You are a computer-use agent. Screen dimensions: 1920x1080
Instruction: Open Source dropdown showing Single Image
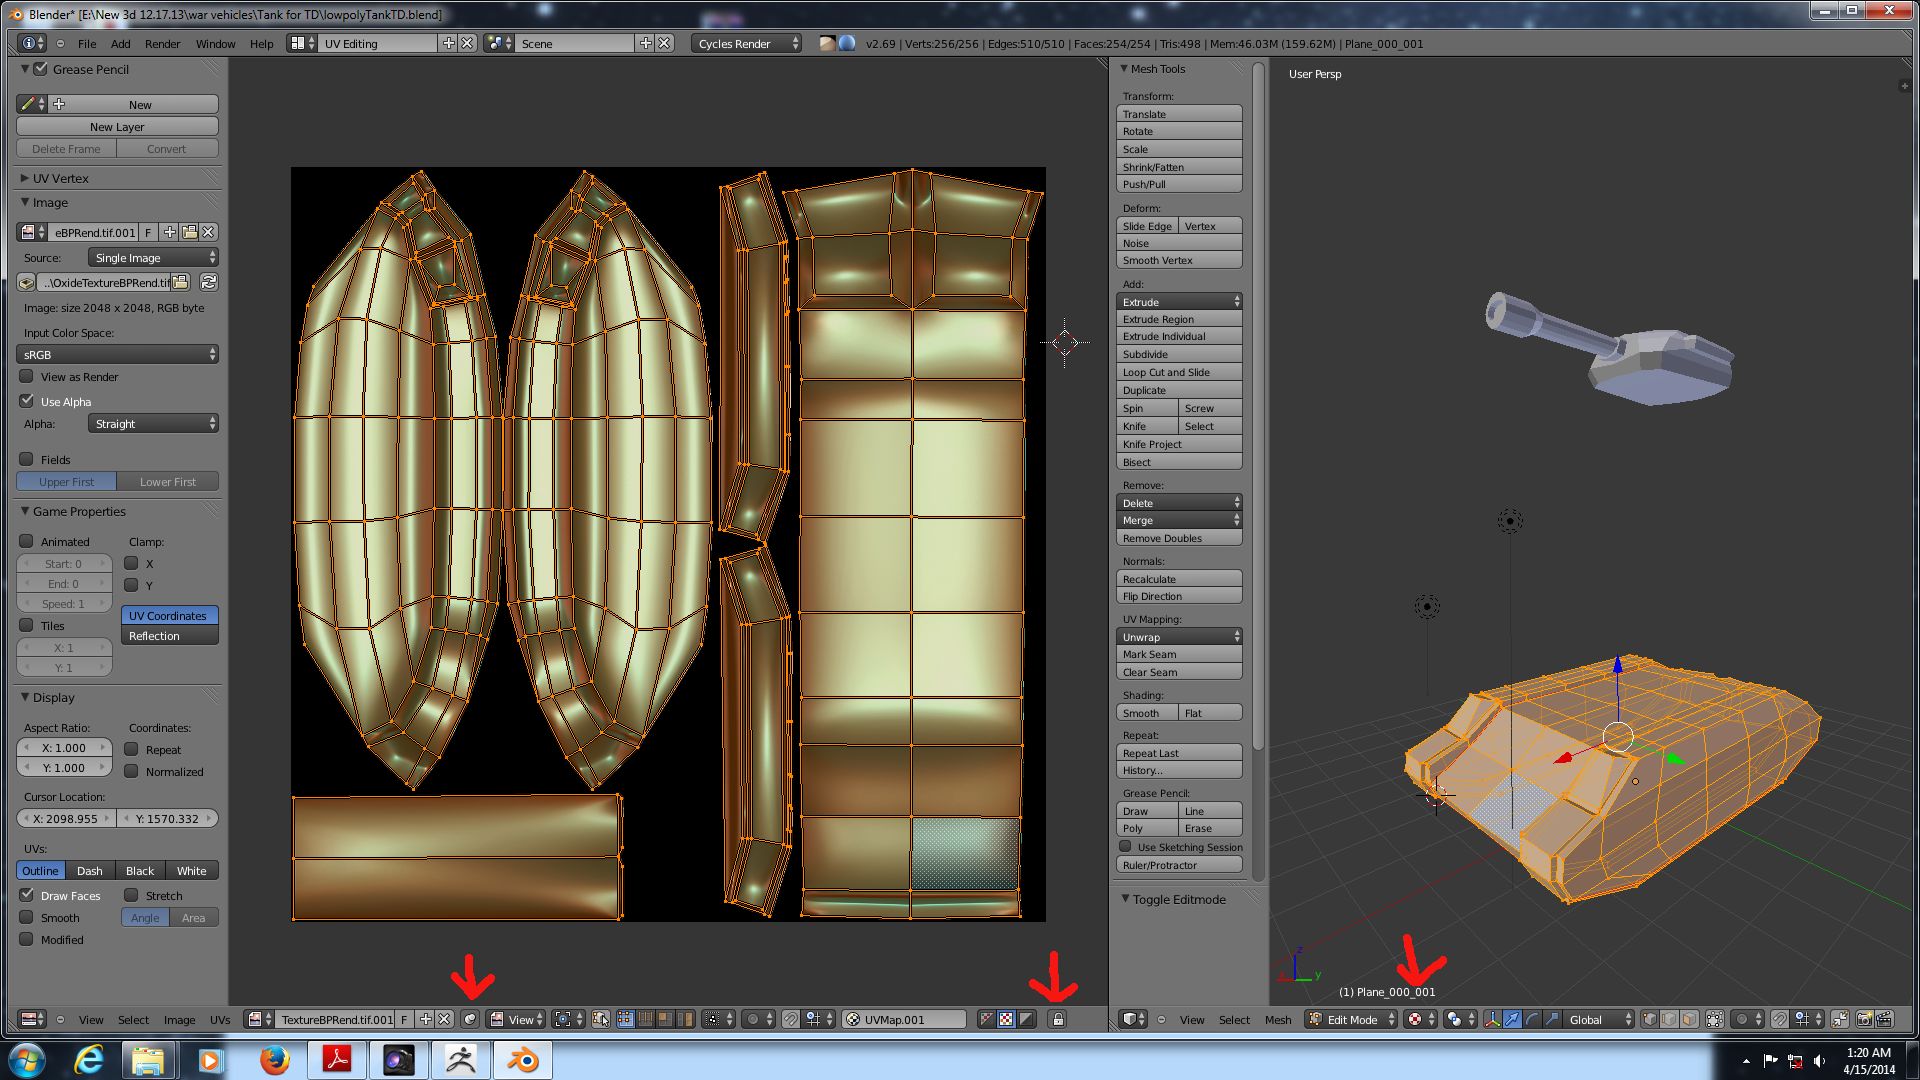[x=153, y=257]
